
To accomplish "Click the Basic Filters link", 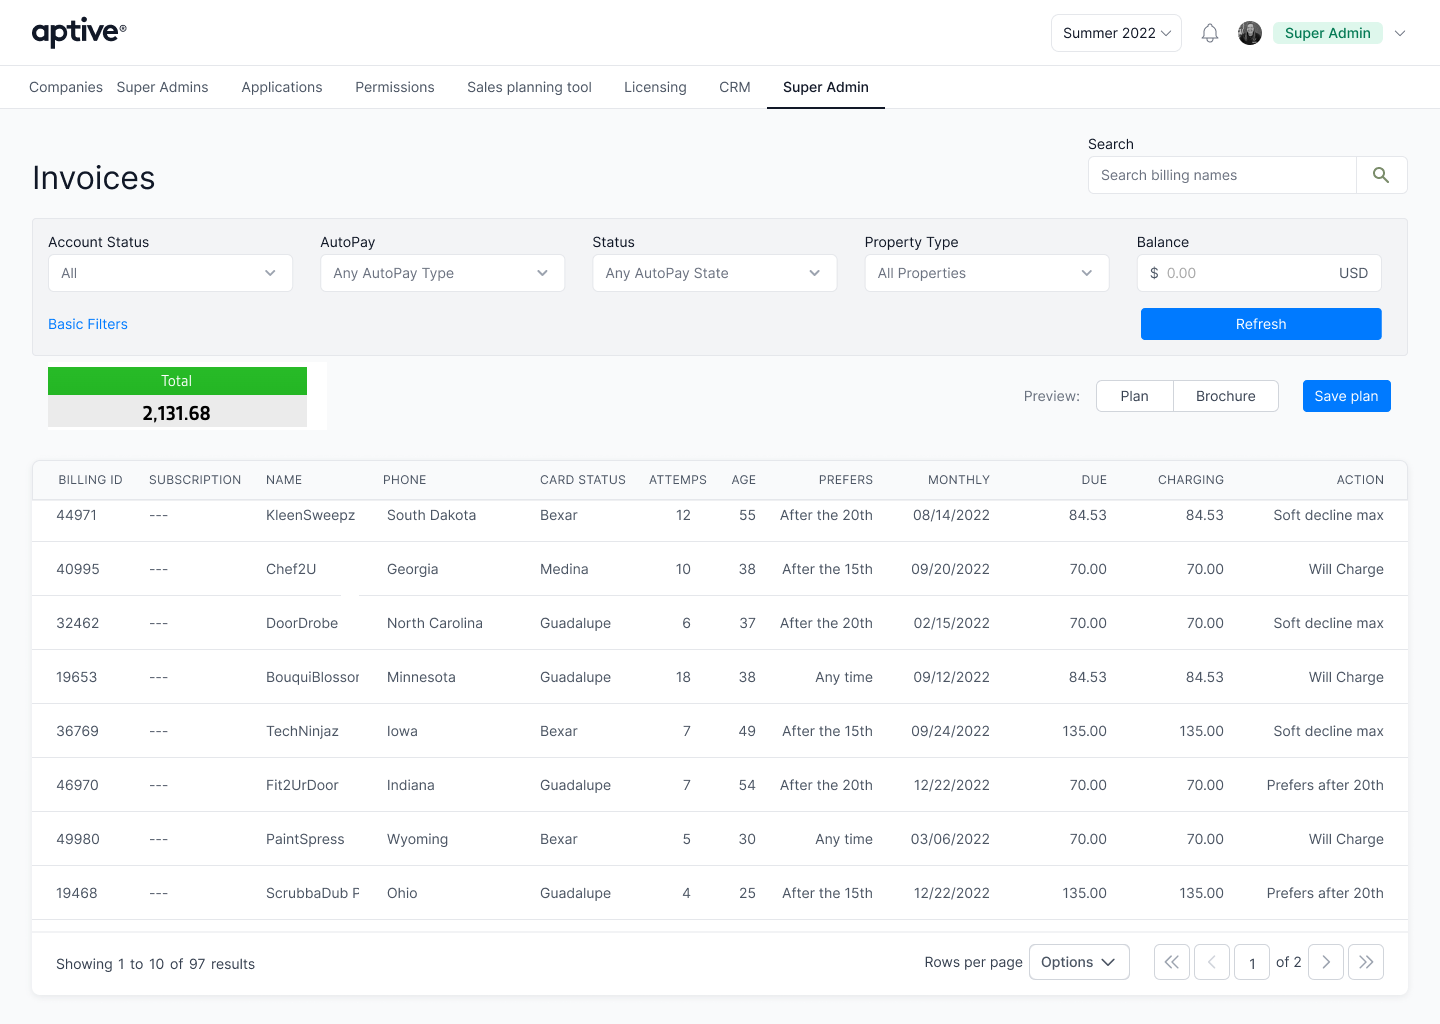I will pyautogui.click(x=88, y=324).
